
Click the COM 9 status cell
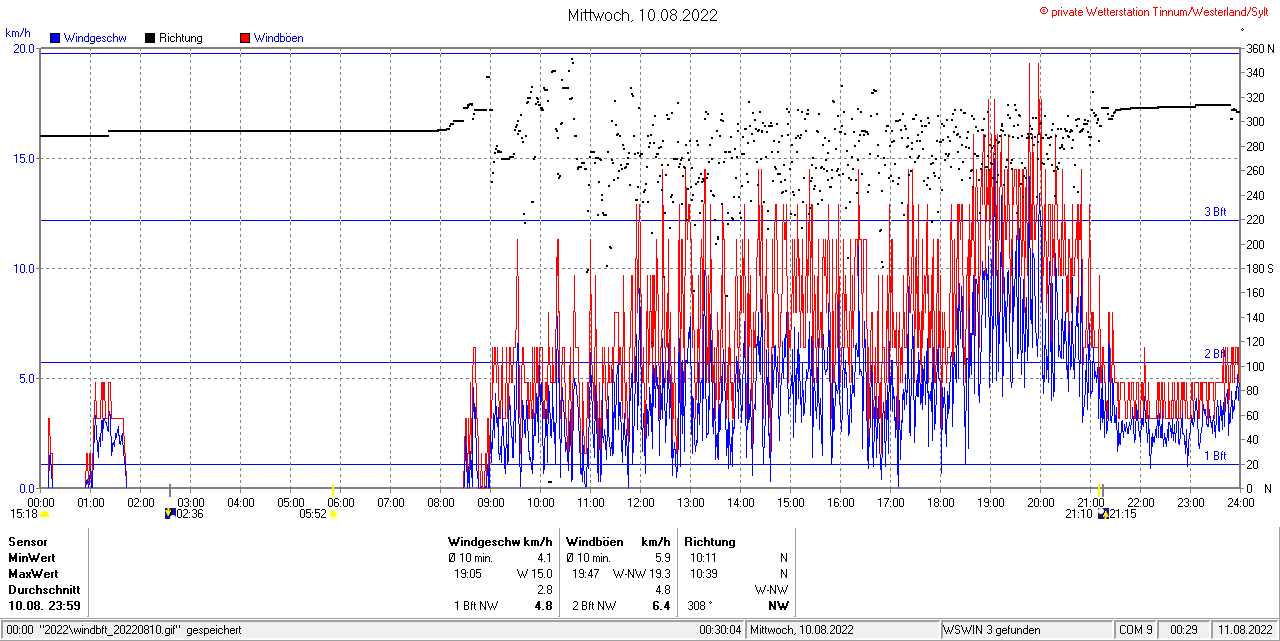click(1135, 630)
